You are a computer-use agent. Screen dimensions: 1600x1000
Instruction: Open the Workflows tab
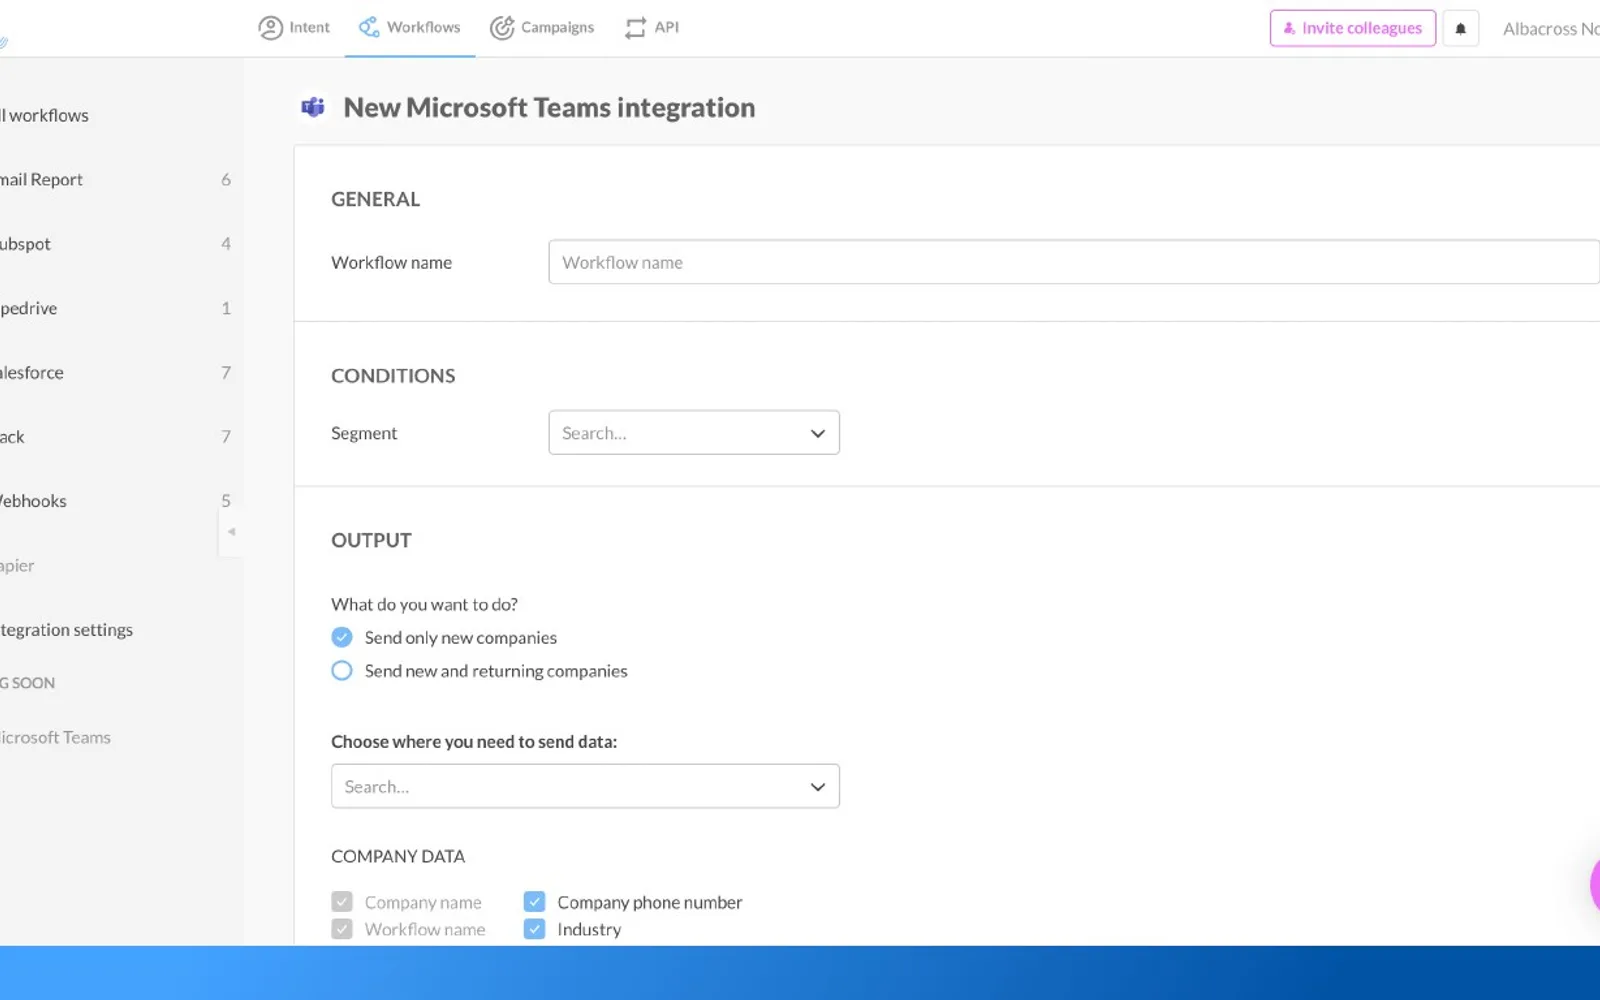[x=410, y=28]
